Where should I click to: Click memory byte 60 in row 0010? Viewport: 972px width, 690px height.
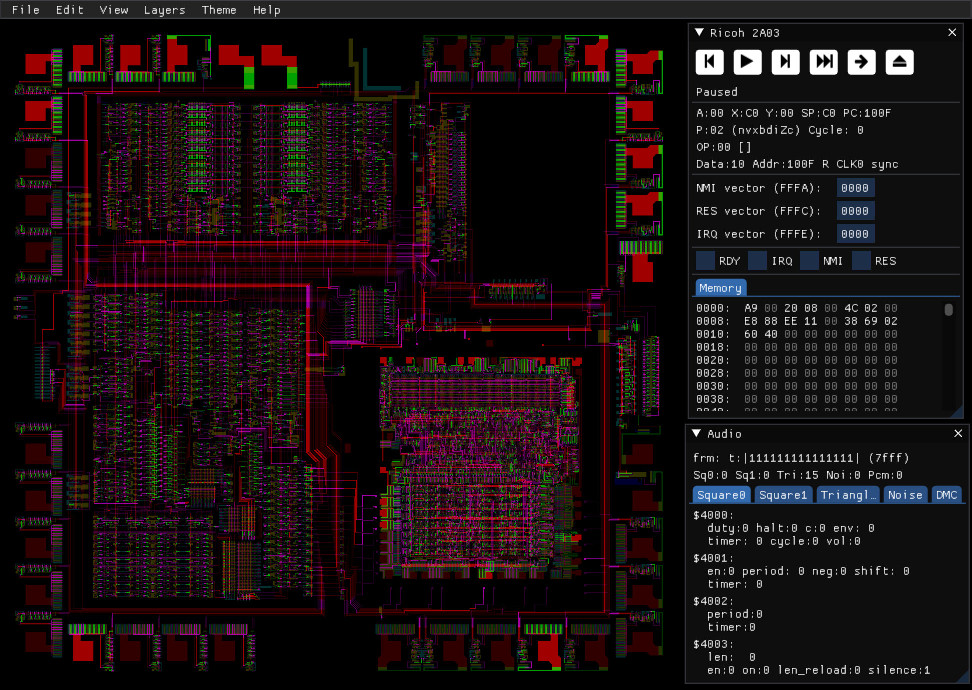(751, 334)
